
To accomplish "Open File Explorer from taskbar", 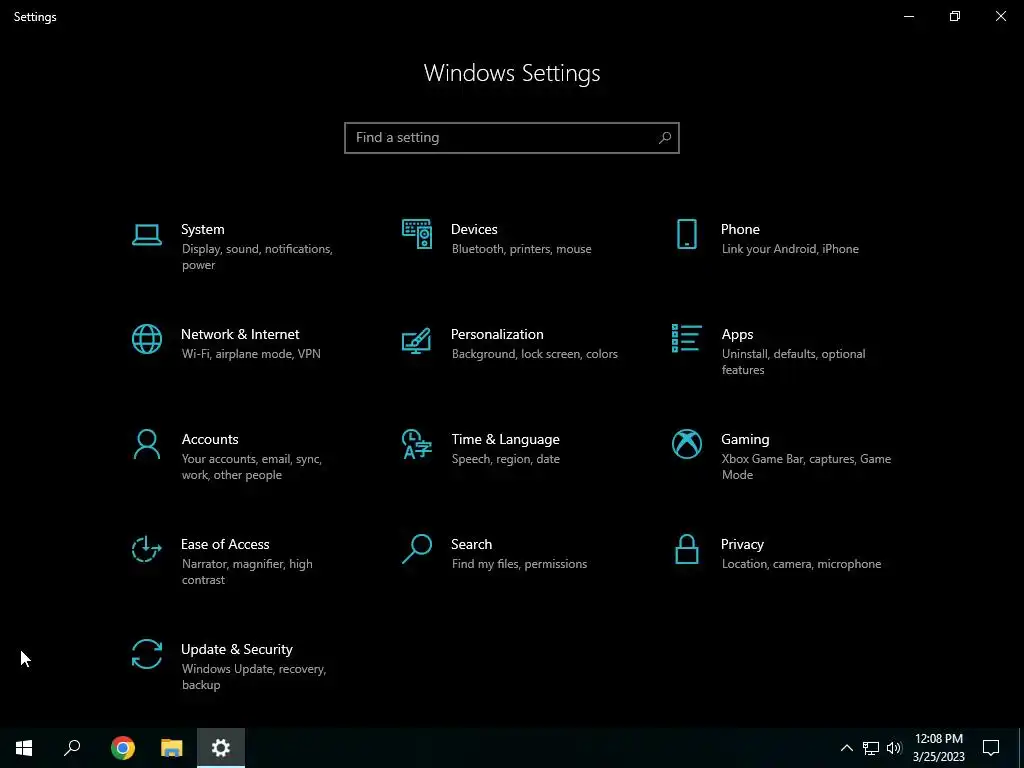I will tap(172, 748).
